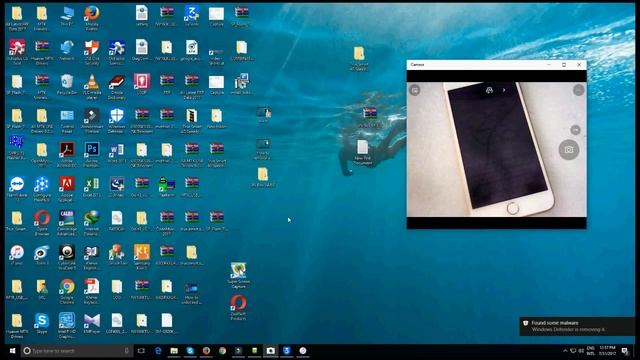This screenshot has width=640, height=360.
Task: Select the Samsung Kies 3 shortcut
Action: (142, 257)
